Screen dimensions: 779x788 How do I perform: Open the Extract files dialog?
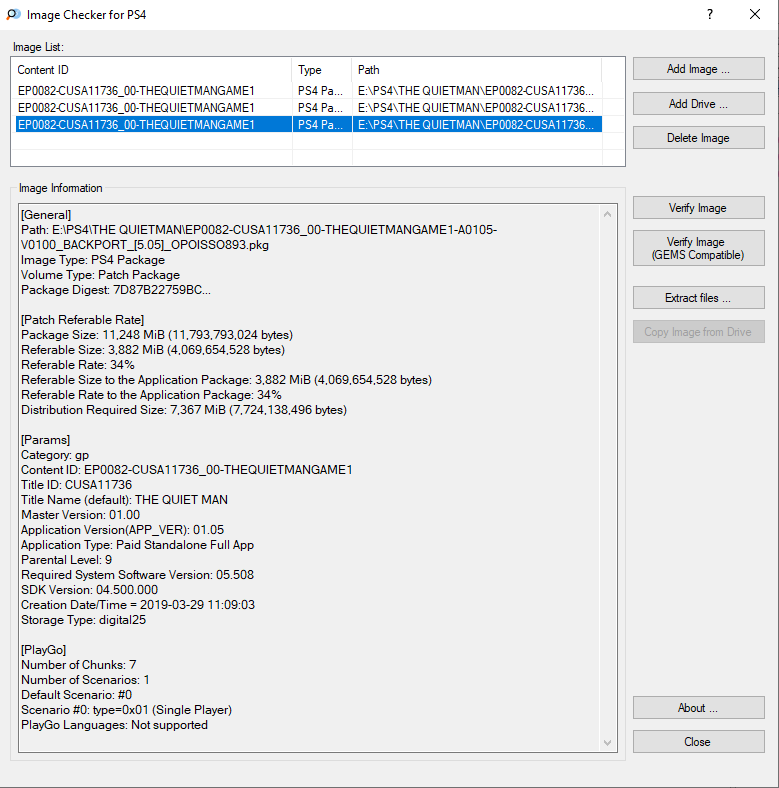699,298
